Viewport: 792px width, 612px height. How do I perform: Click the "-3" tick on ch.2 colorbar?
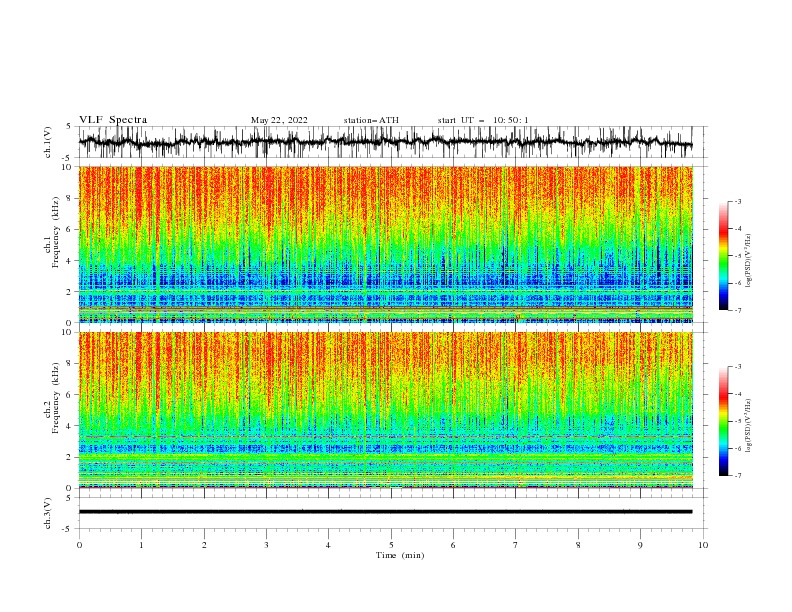coord(738,367)
